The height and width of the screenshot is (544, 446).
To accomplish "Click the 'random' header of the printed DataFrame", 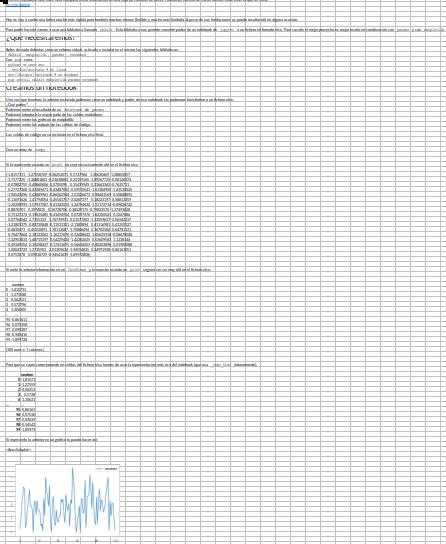I will [x=18, y=284].
